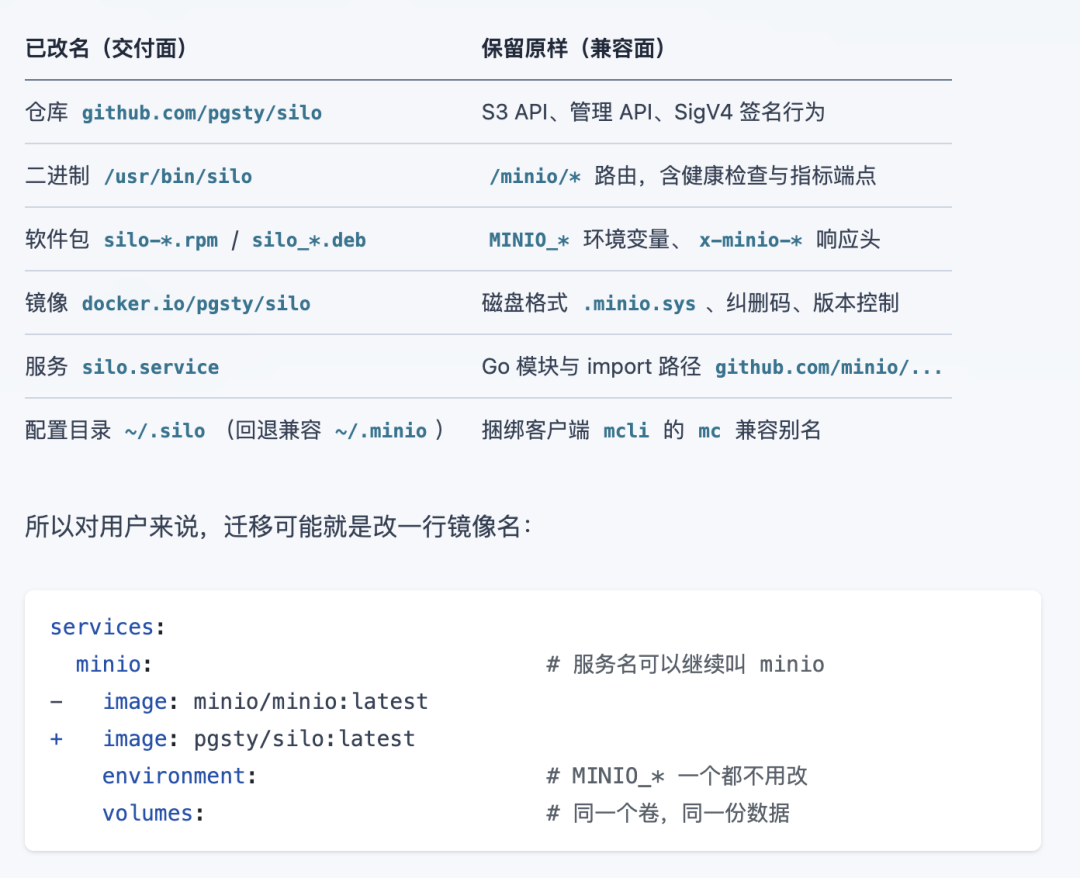Click the row label "配置目录"
The height and width of the screenshot is (878, 1080).
click(68, 430)
